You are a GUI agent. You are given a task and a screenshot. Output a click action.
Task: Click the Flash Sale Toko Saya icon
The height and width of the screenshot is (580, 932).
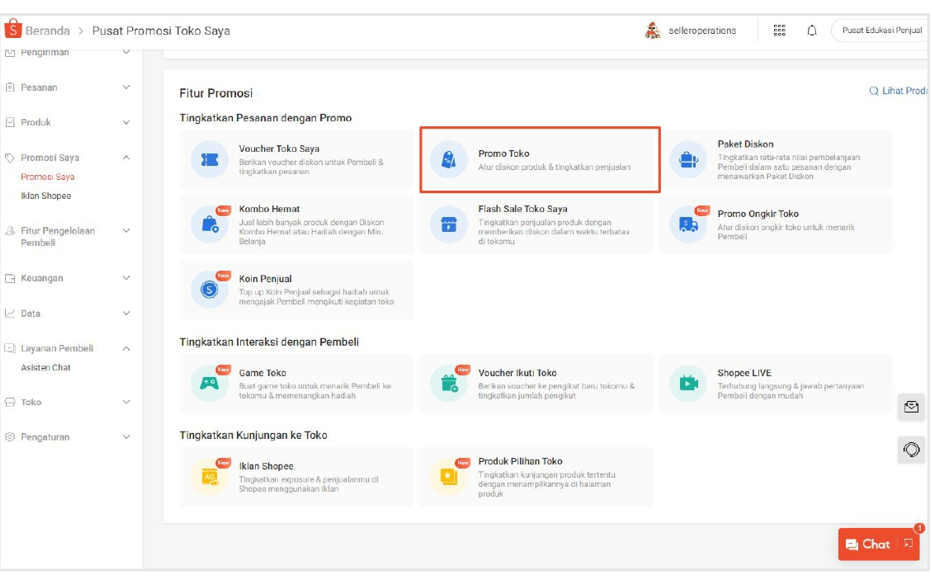(449, 225)
